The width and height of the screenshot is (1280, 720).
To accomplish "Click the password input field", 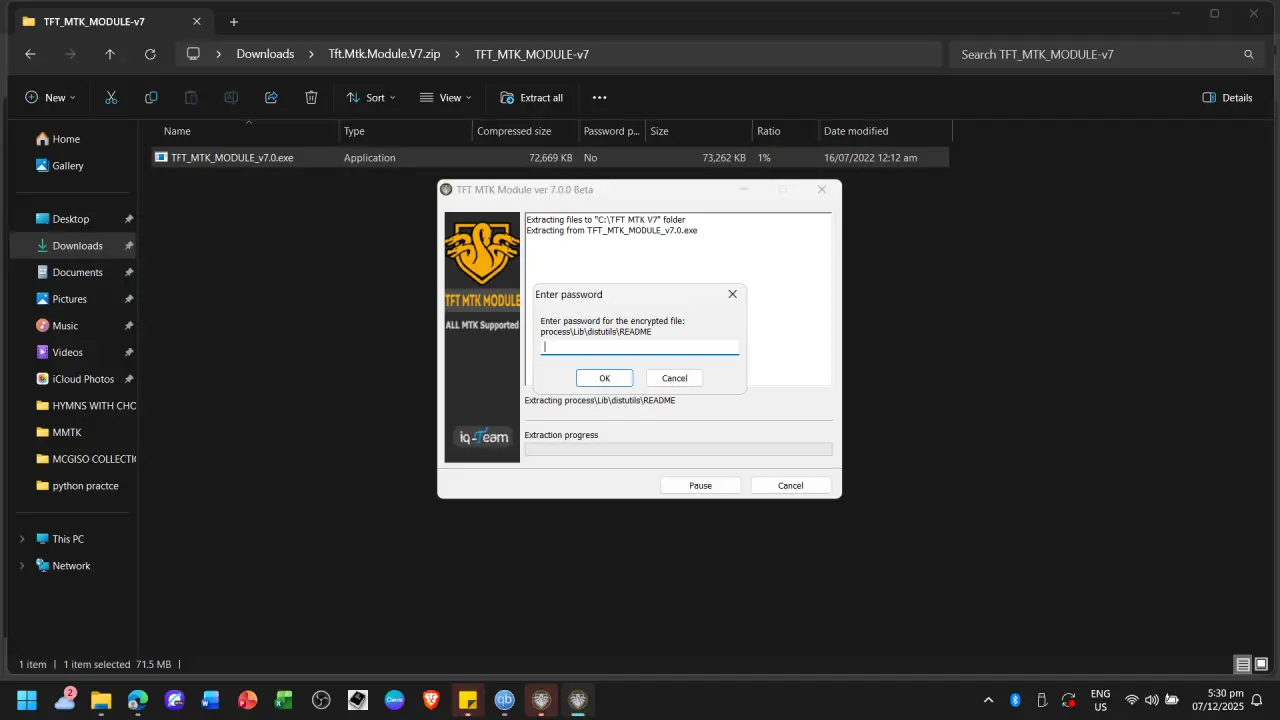I will (x=640, y=347).
